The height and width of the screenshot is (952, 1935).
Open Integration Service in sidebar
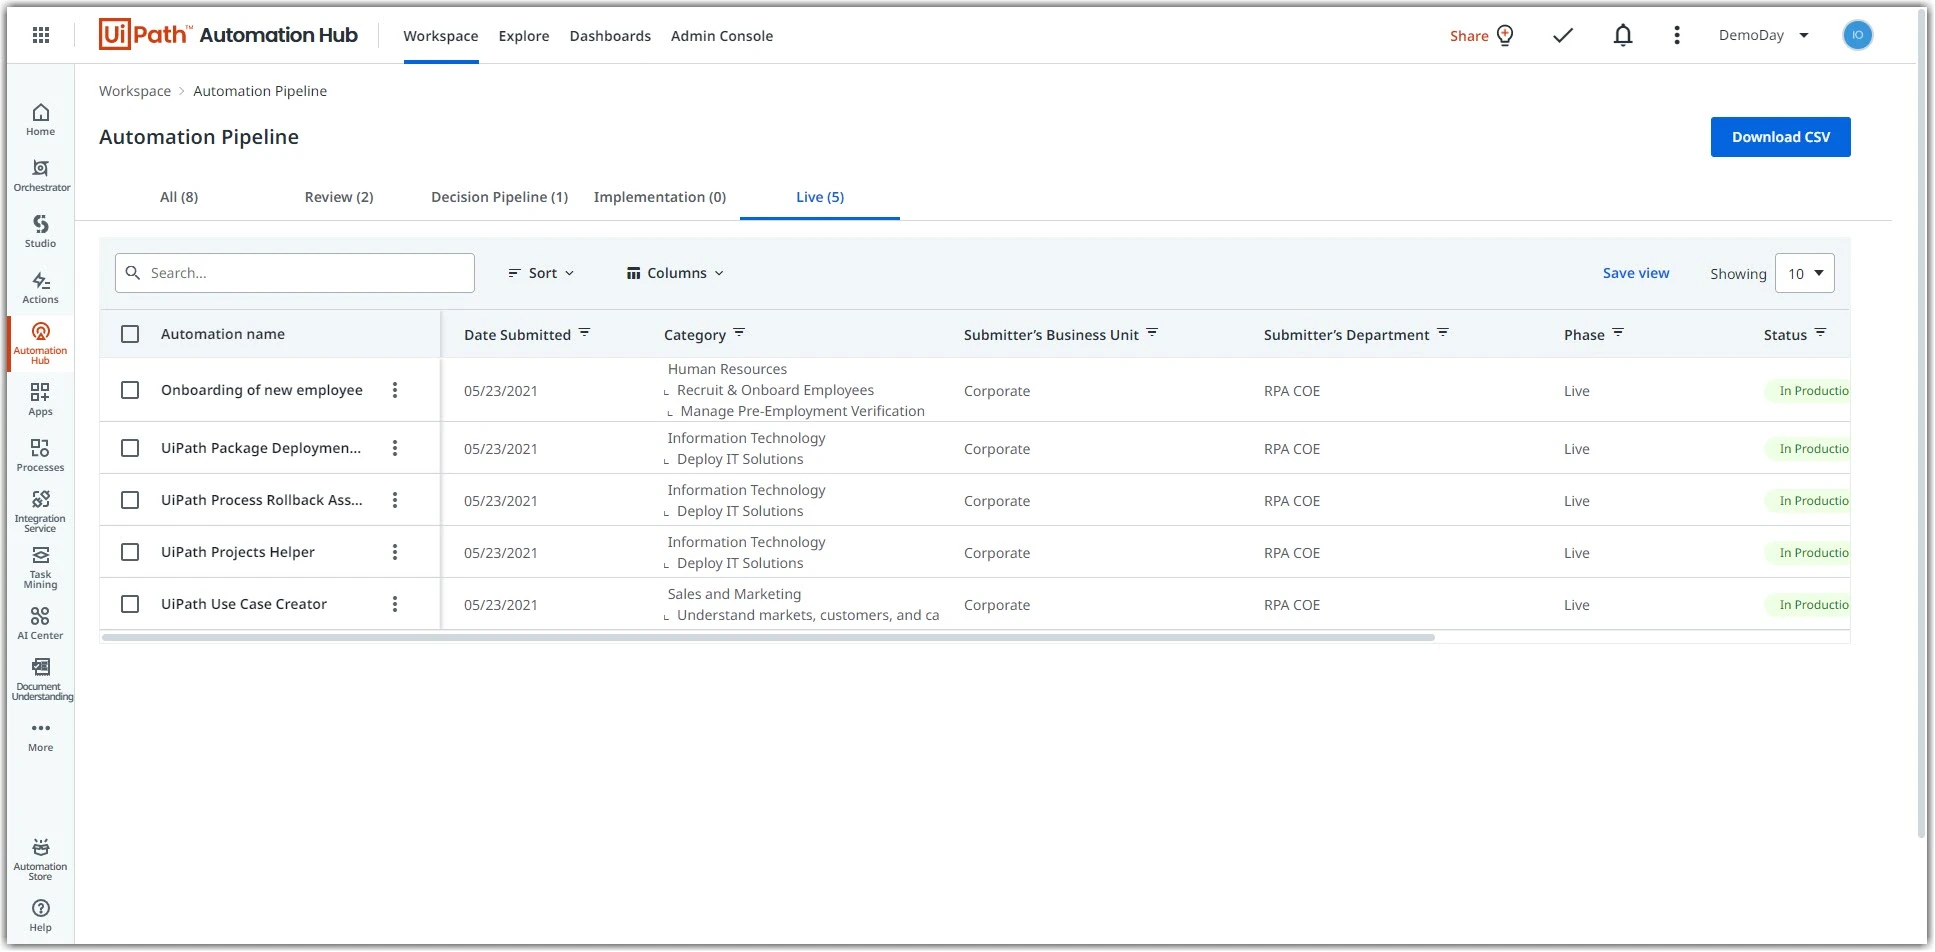(x=41, y=511)
